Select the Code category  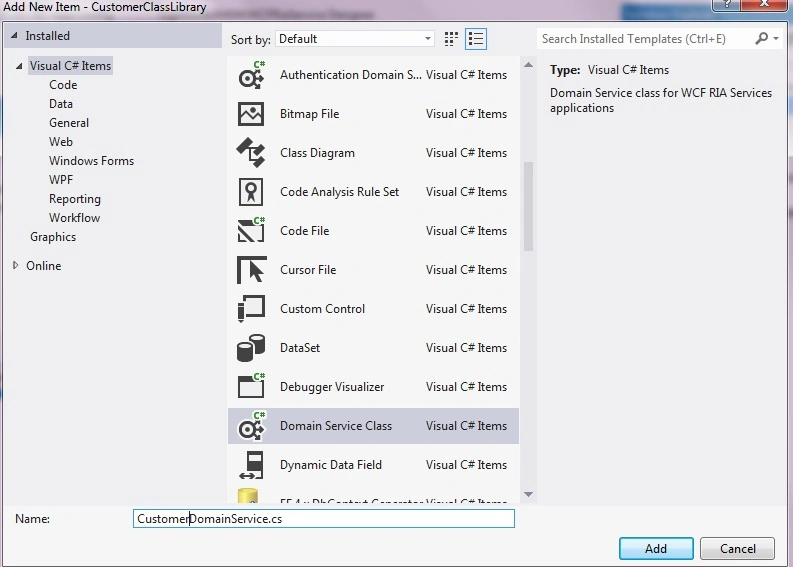click(x=63, y=85)
